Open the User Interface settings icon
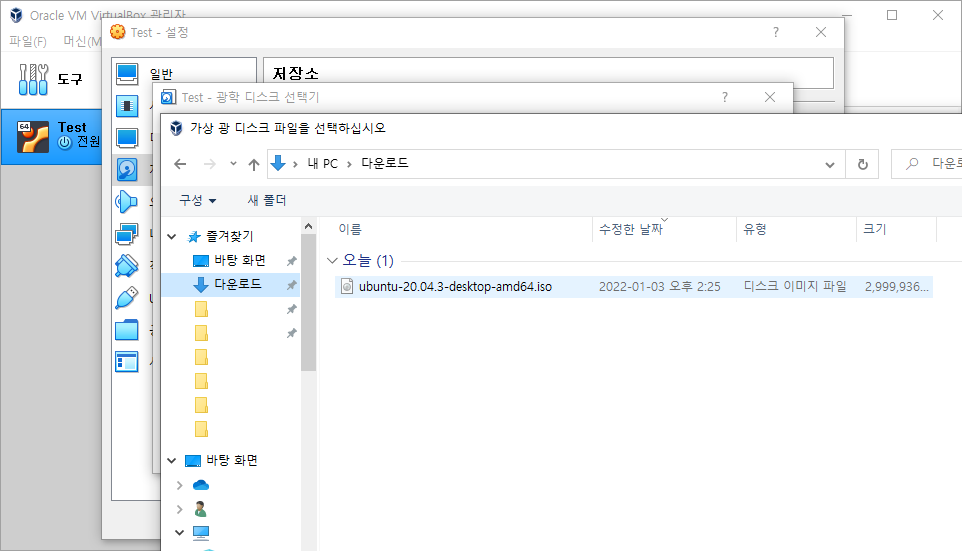 127,361
